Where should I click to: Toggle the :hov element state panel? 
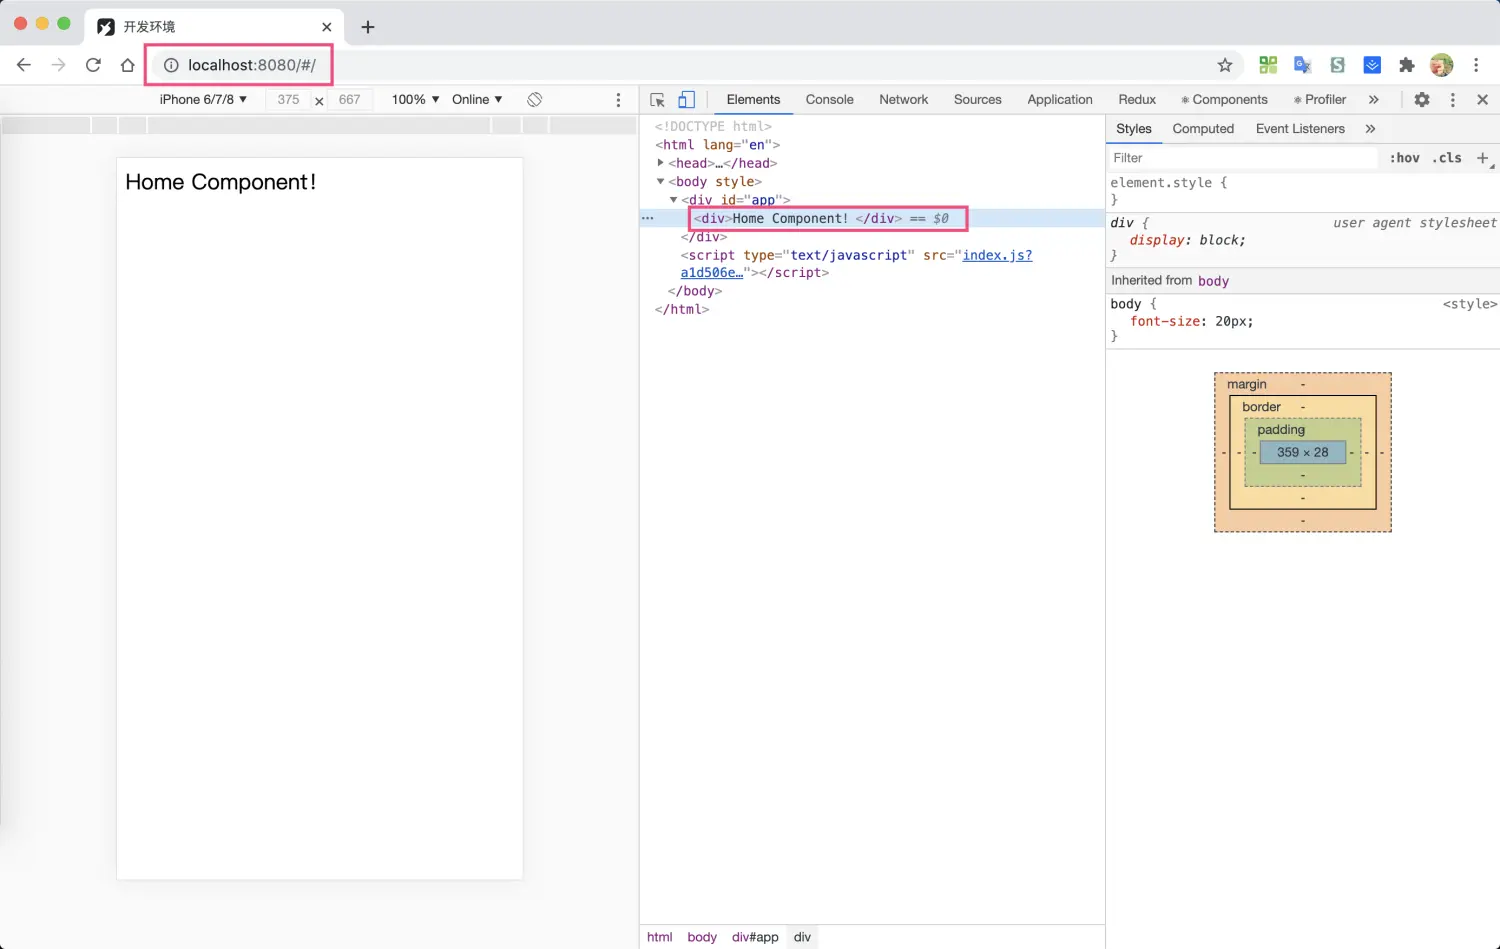click(1404, 158)
